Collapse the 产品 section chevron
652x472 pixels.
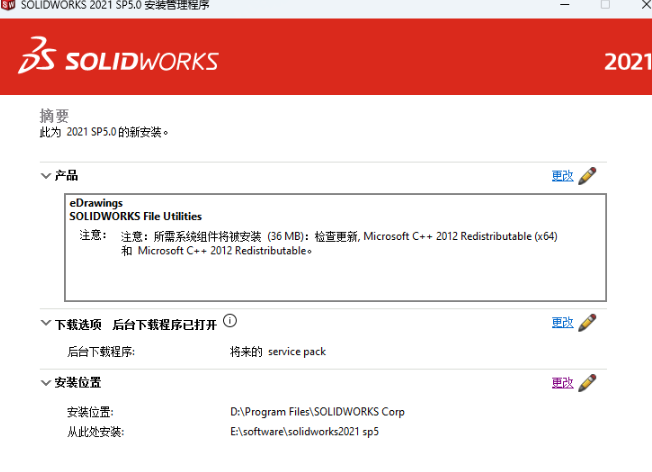point(46,176)
